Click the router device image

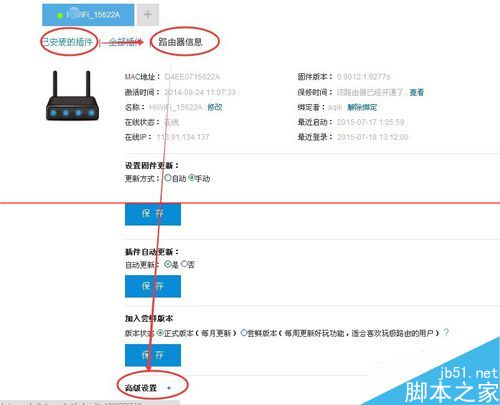click(x=72, y=96)
